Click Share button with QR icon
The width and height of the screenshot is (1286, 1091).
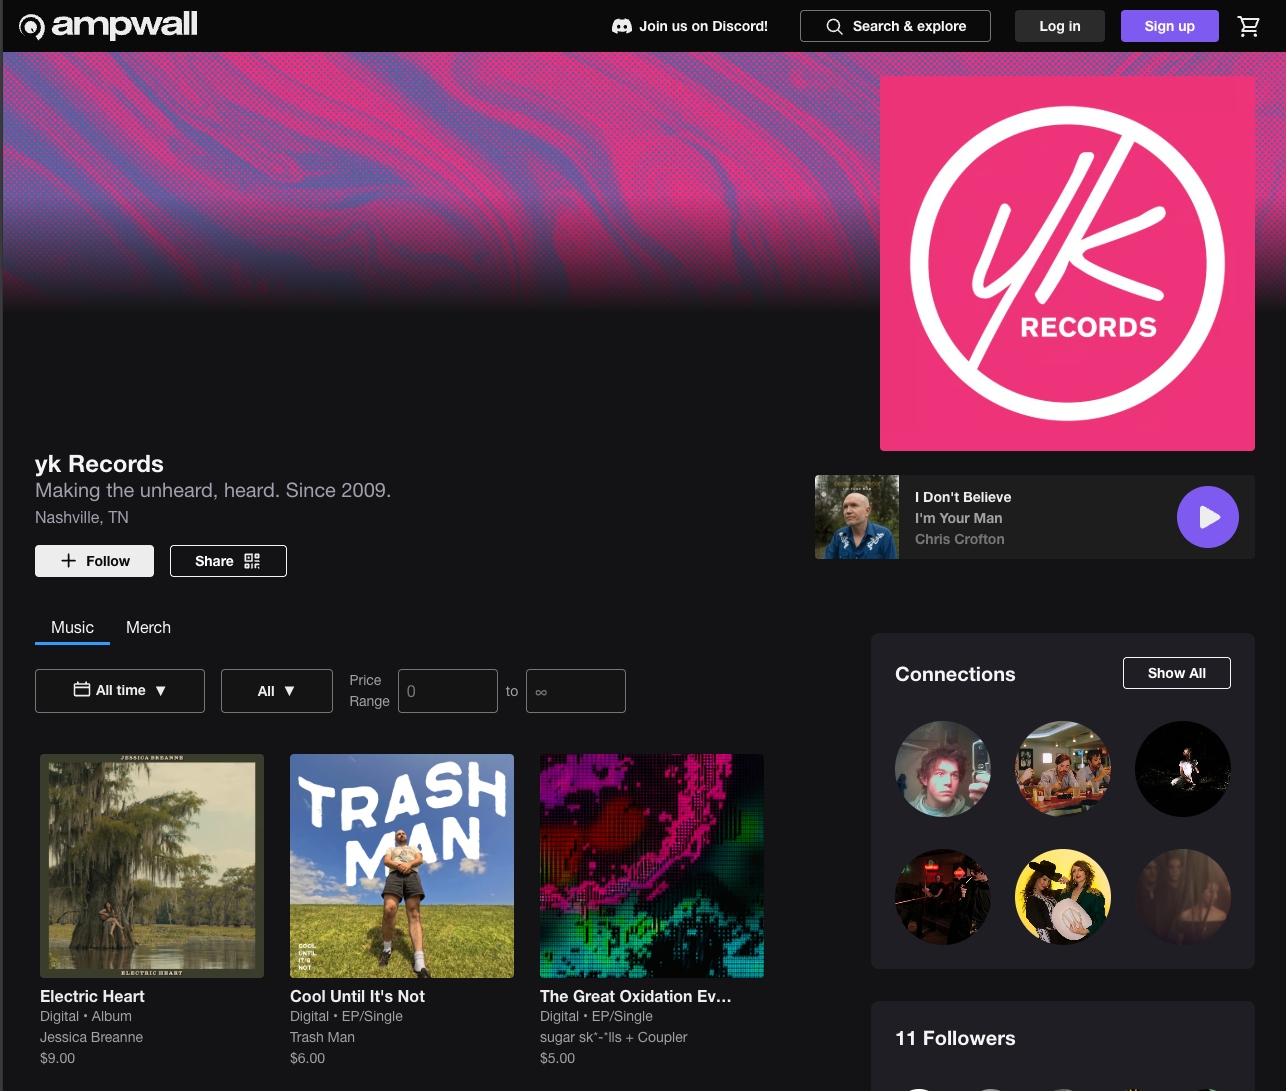(228, 561)
